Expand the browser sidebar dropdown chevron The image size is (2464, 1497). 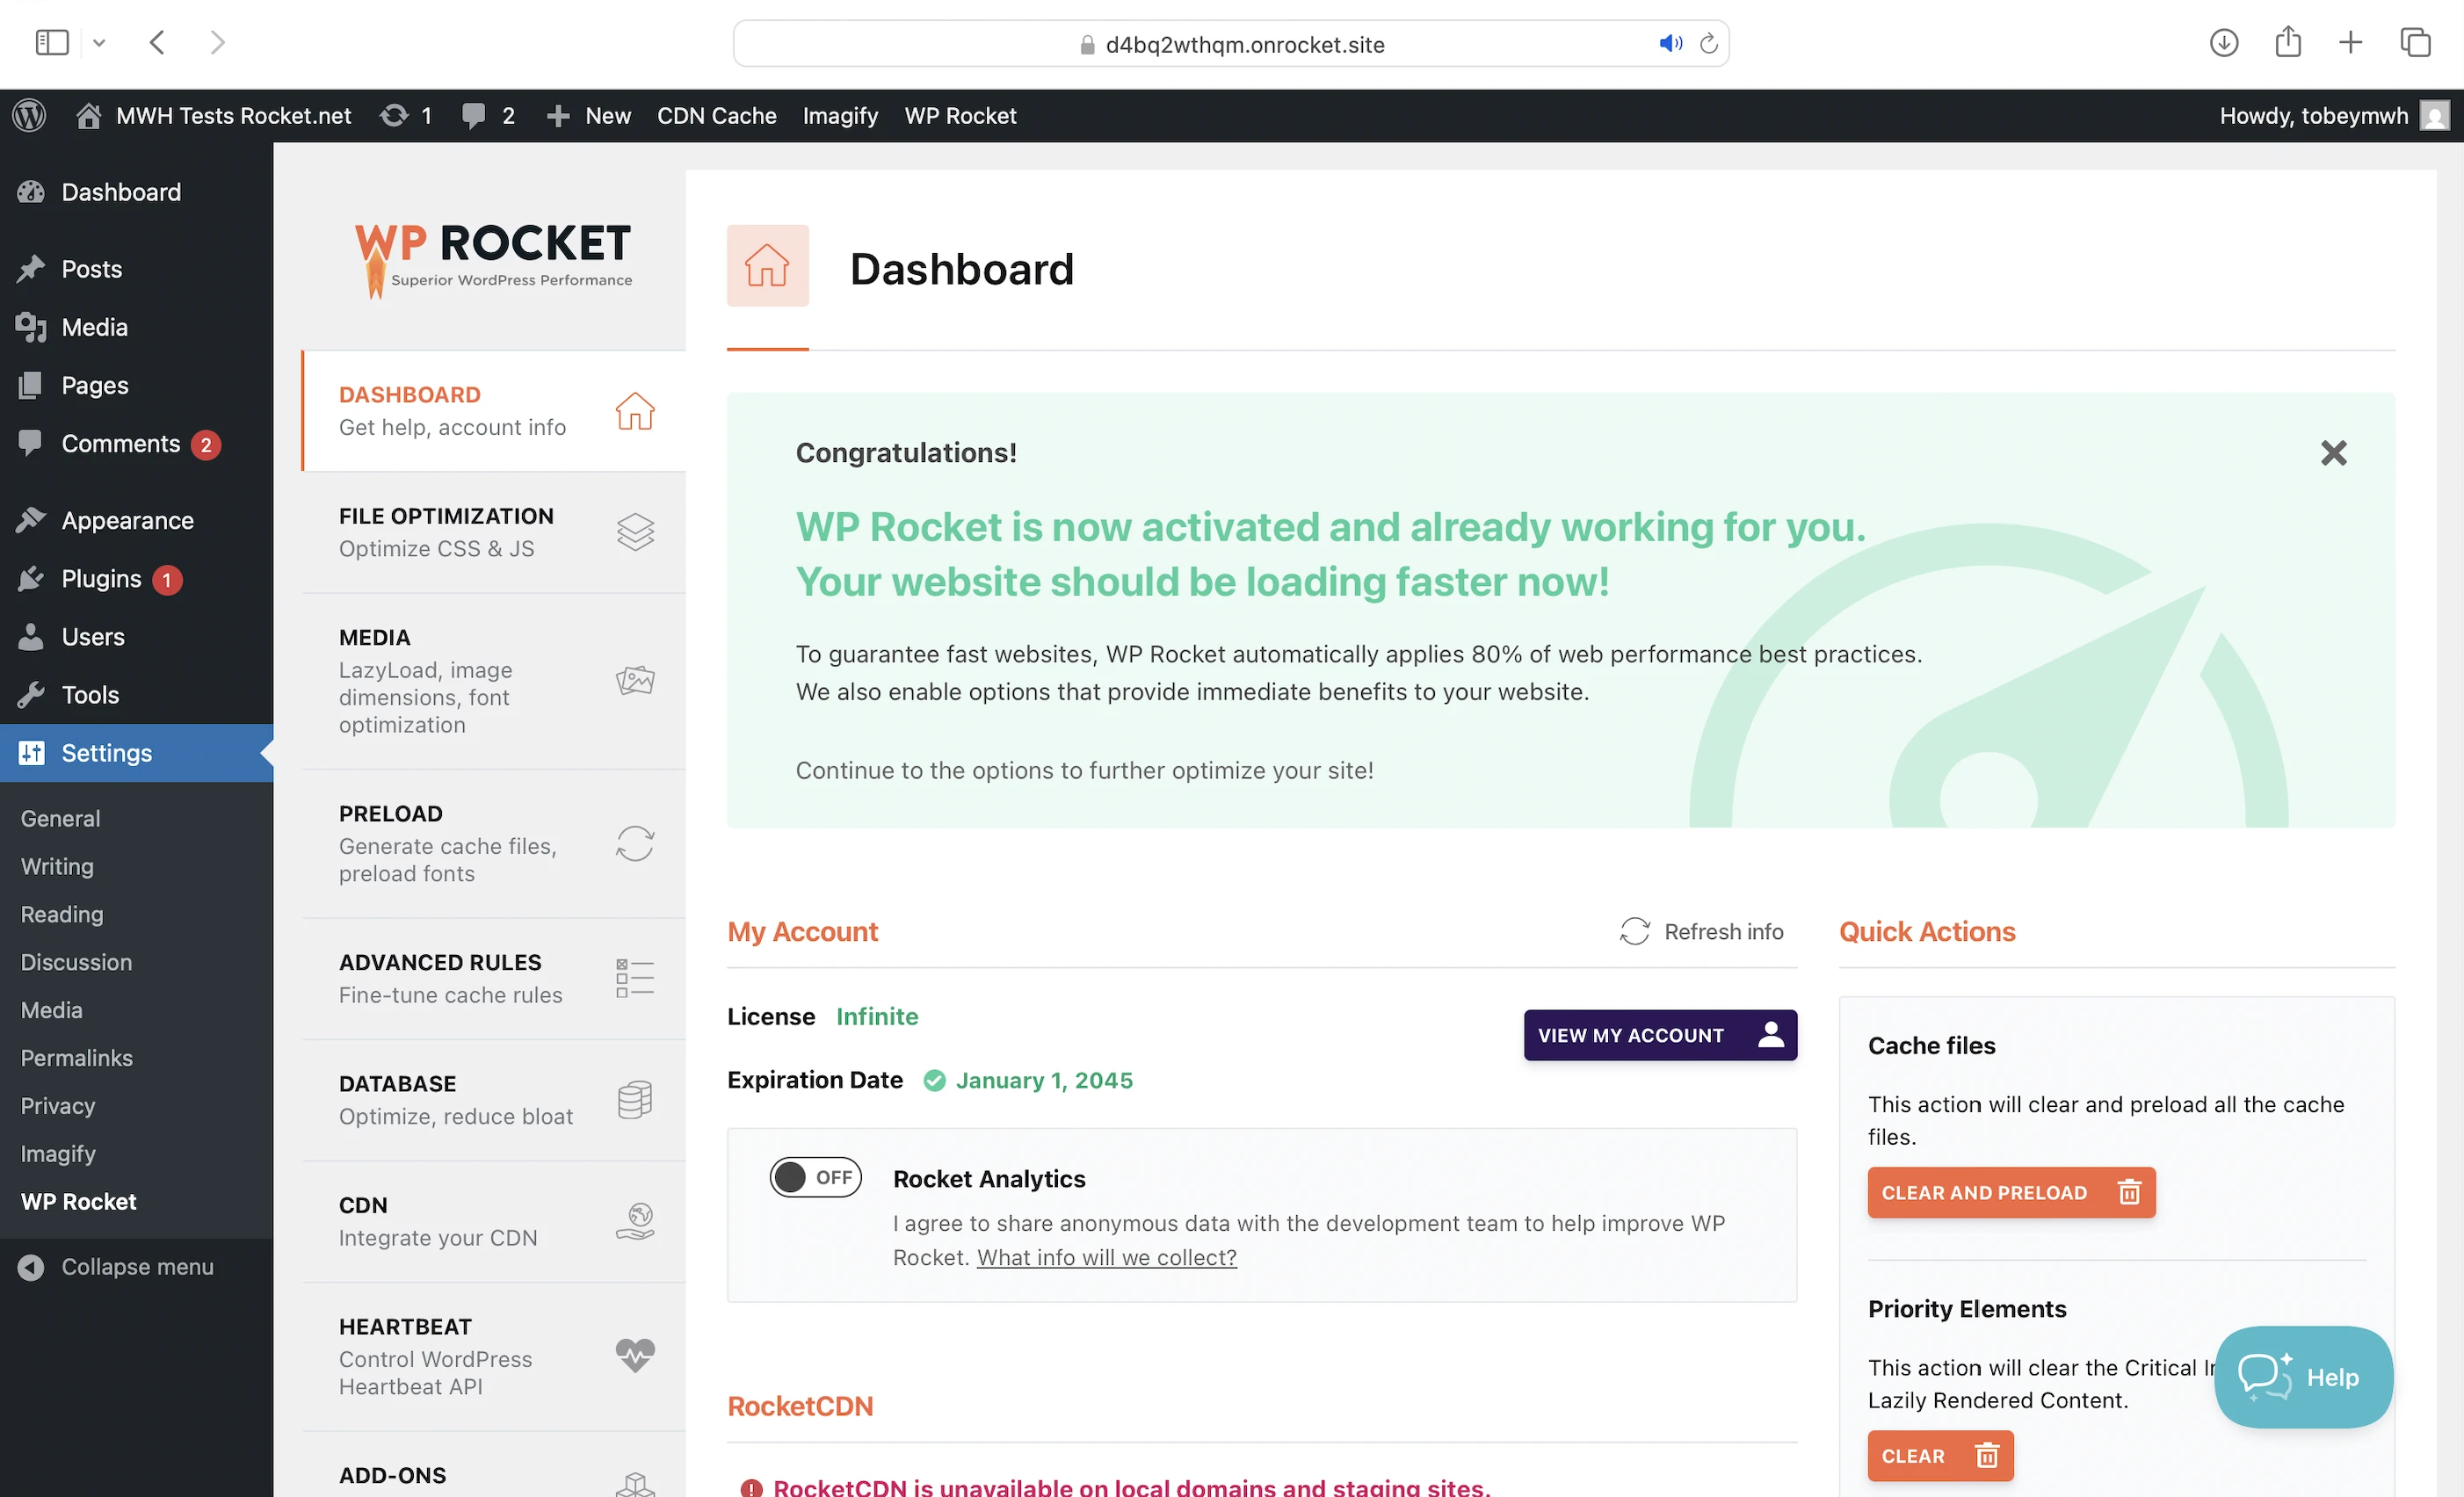tap(99, 43)
